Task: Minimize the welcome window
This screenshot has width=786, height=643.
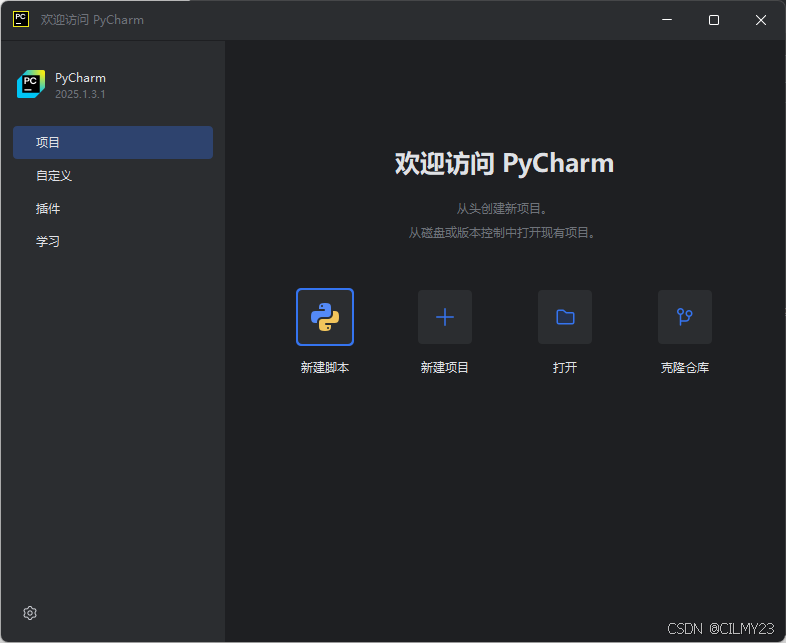Action: point(667,20)
